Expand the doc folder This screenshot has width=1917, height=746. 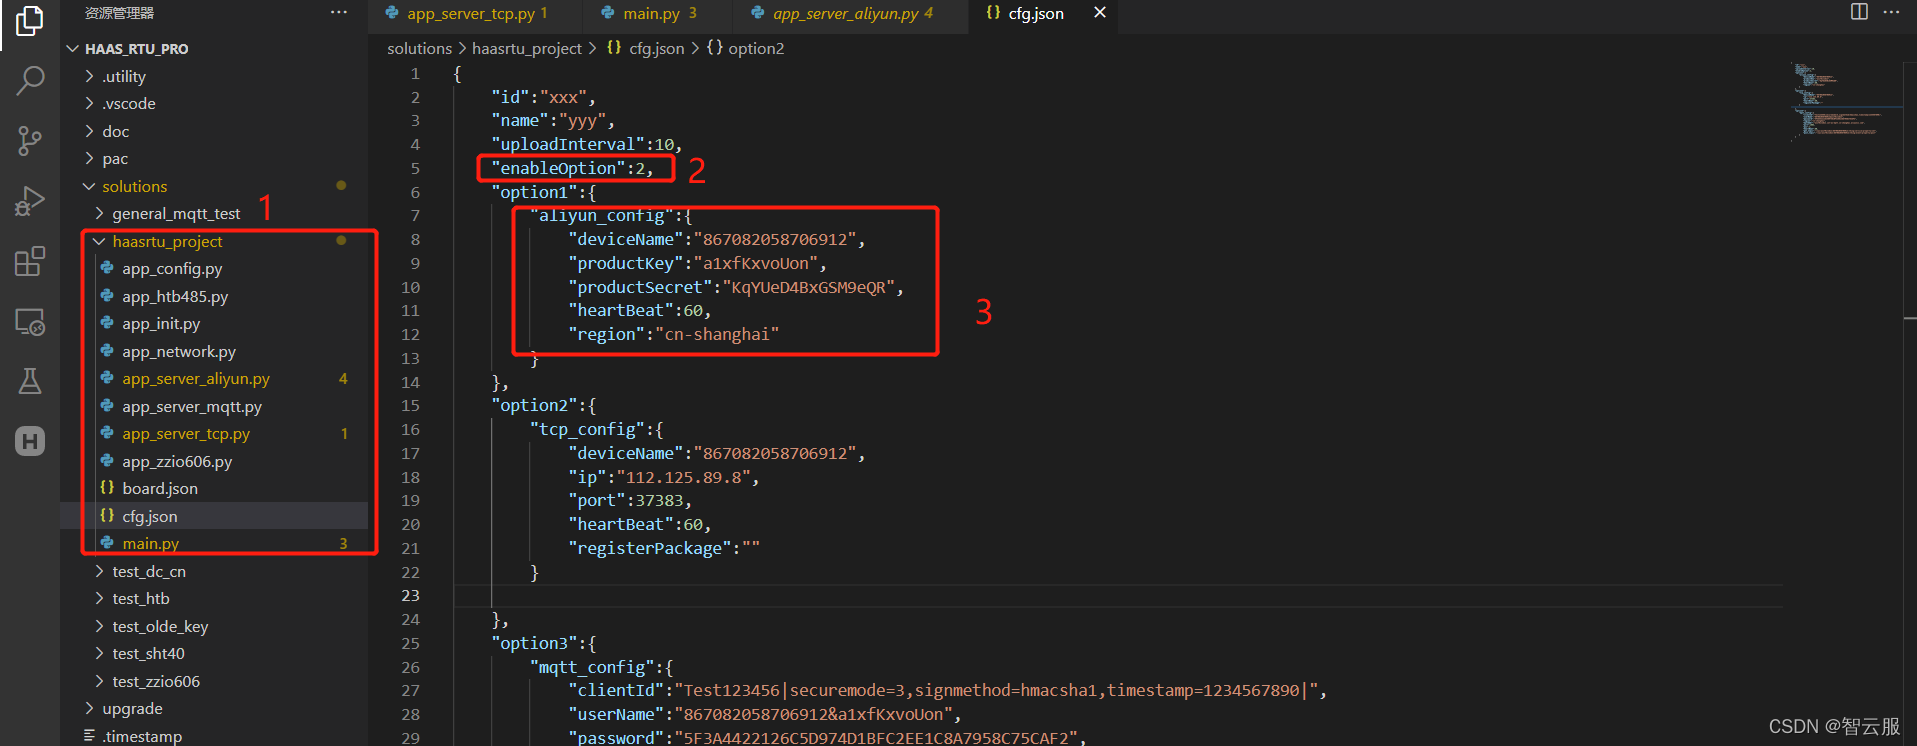click(115, 131)
